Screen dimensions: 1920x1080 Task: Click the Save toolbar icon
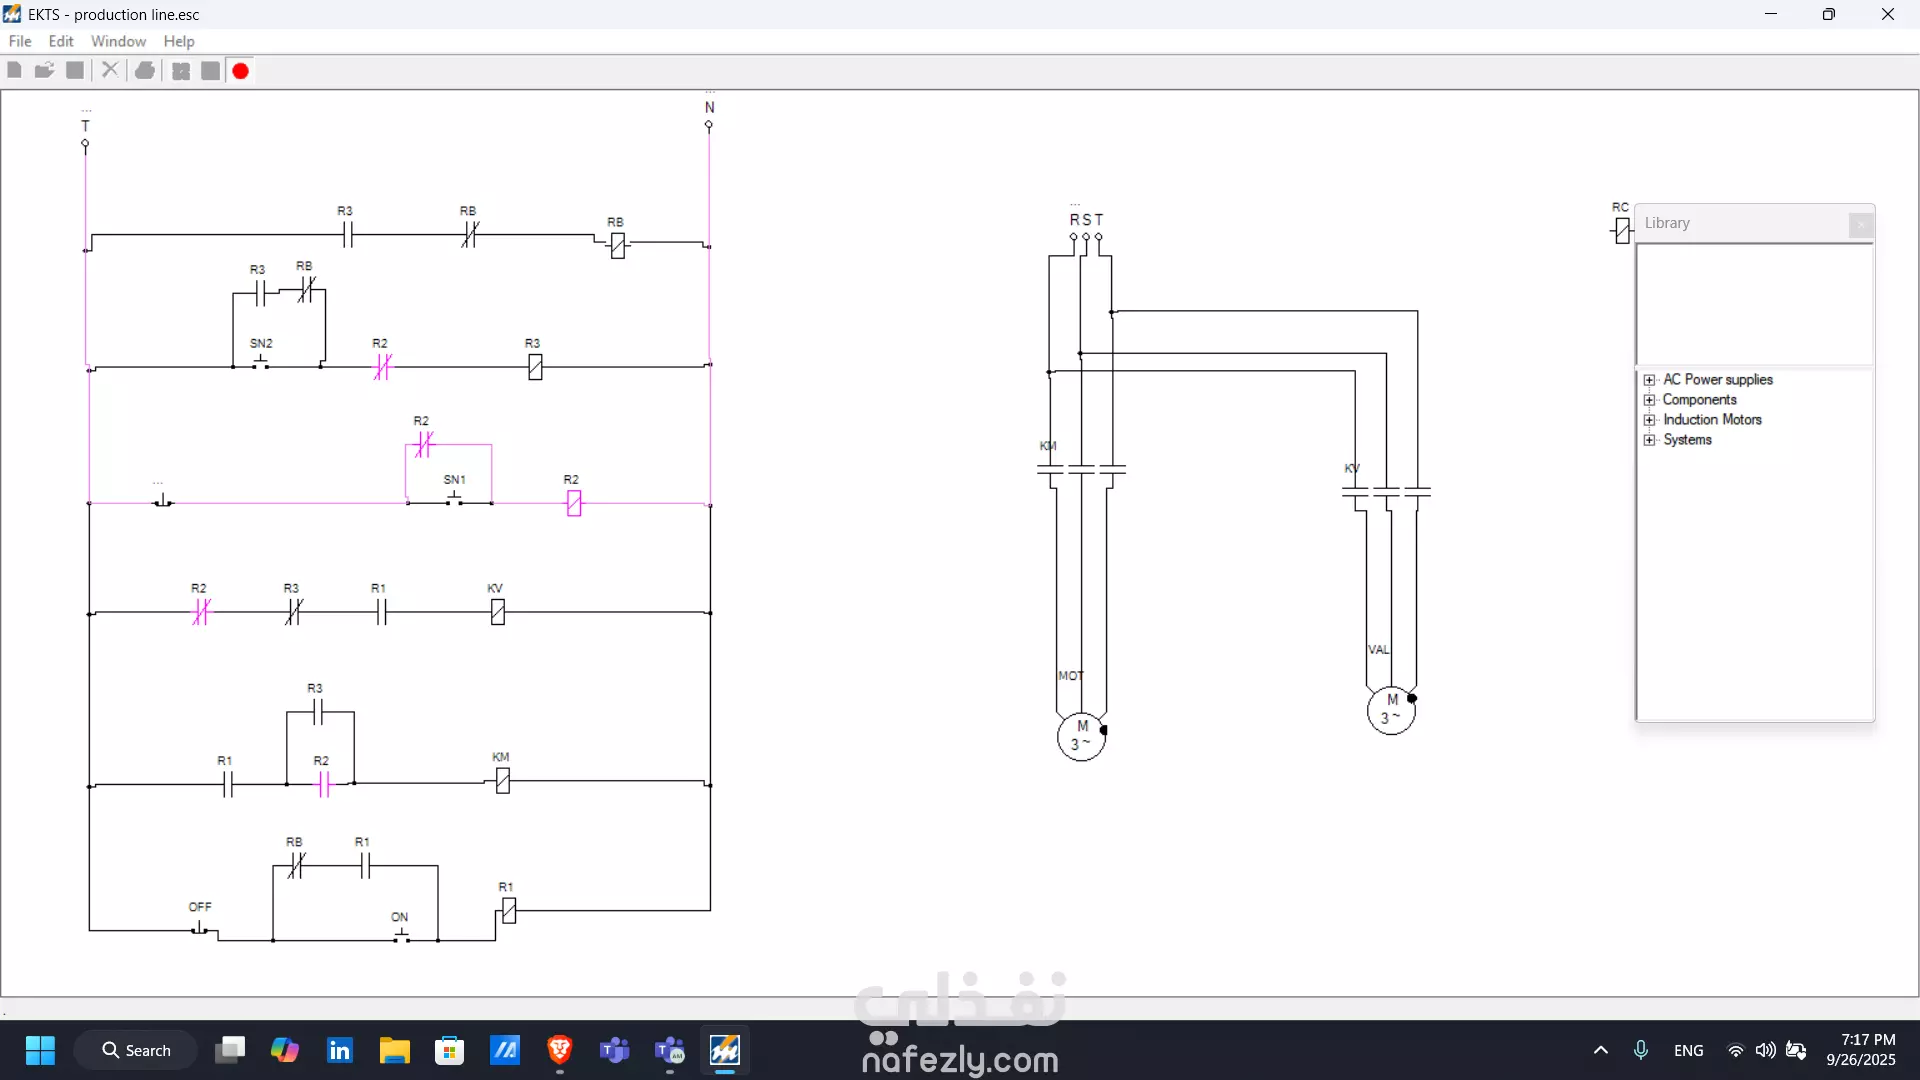[x=75, y=70]
